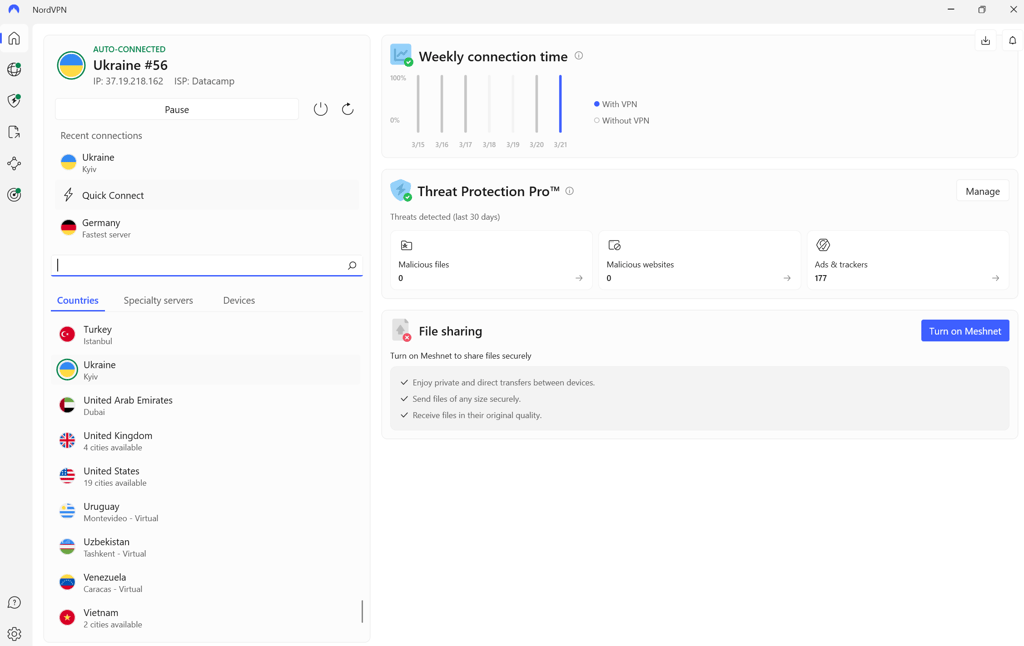Select Uzbekistan Tashkent - Virtual
The image size is (1024, 646).
click(206, 547)
